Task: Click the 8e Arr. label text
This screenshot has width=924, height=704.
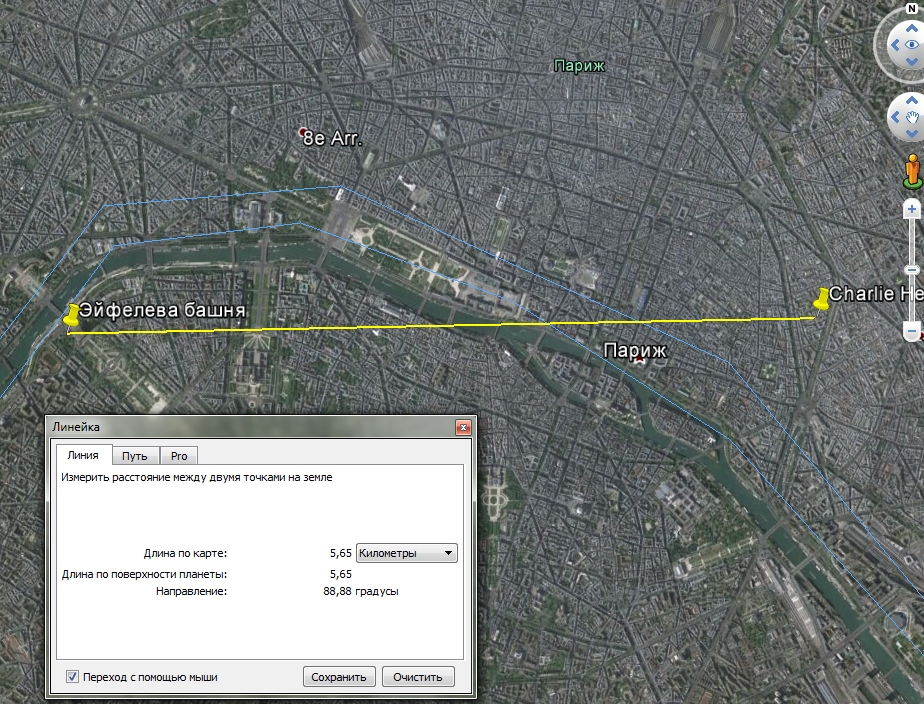Action: (332, 138)
